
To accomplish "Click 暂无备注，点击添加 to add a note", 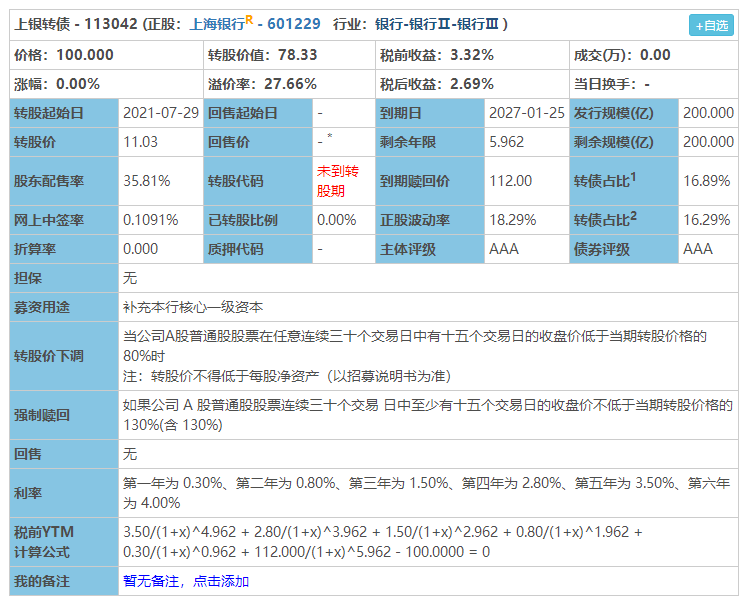I will (186, 581).
